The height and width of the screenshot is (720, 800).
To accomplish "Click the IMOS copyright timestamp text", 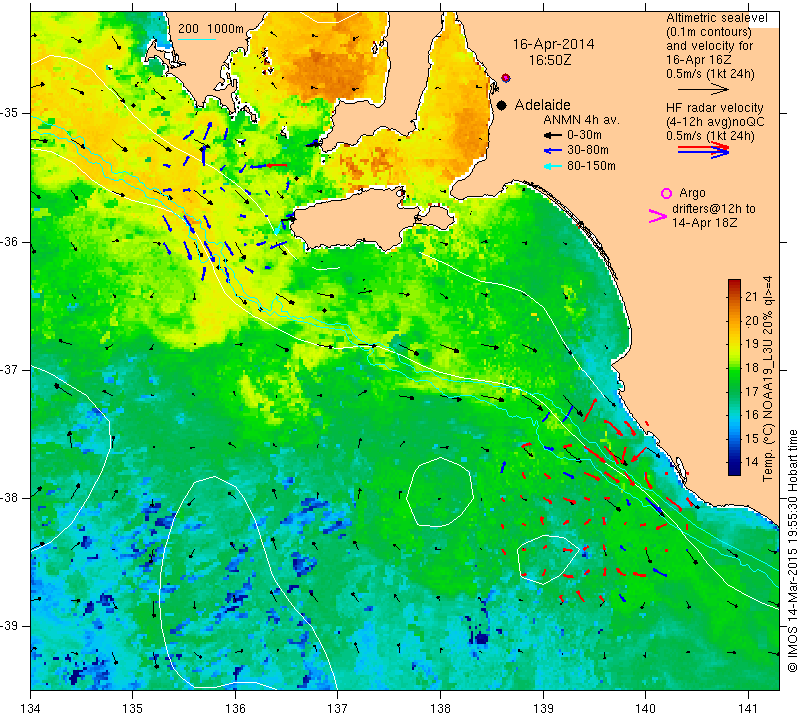I will (792, 550).
